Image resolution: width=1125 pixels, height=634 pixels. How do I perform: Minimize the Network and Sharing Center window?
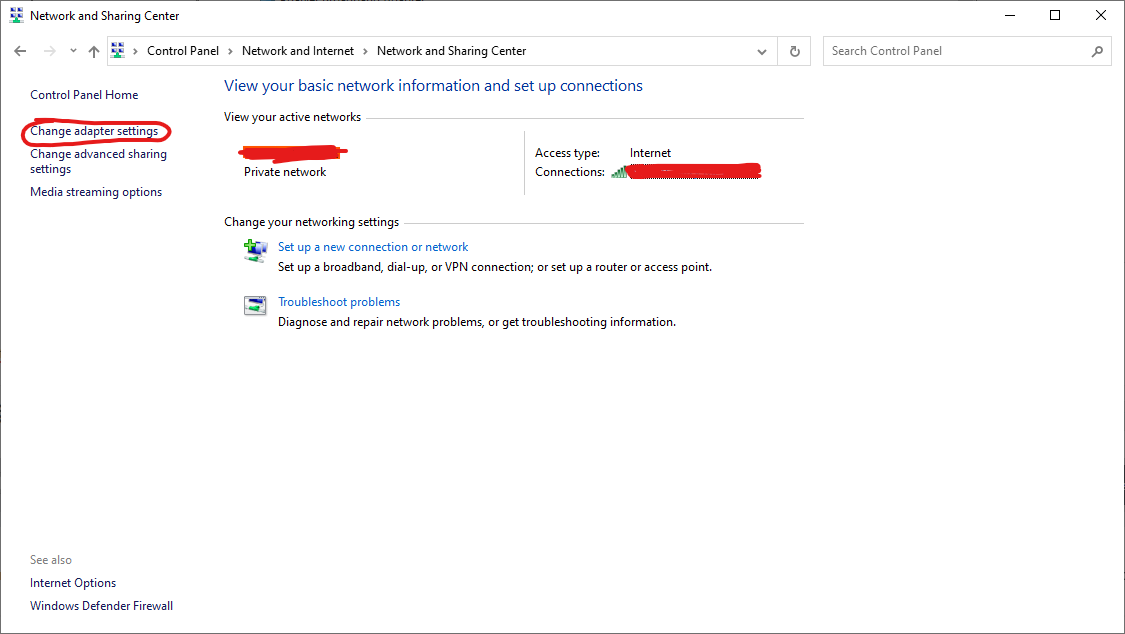pyautogui.click(x=1010, y=15)
